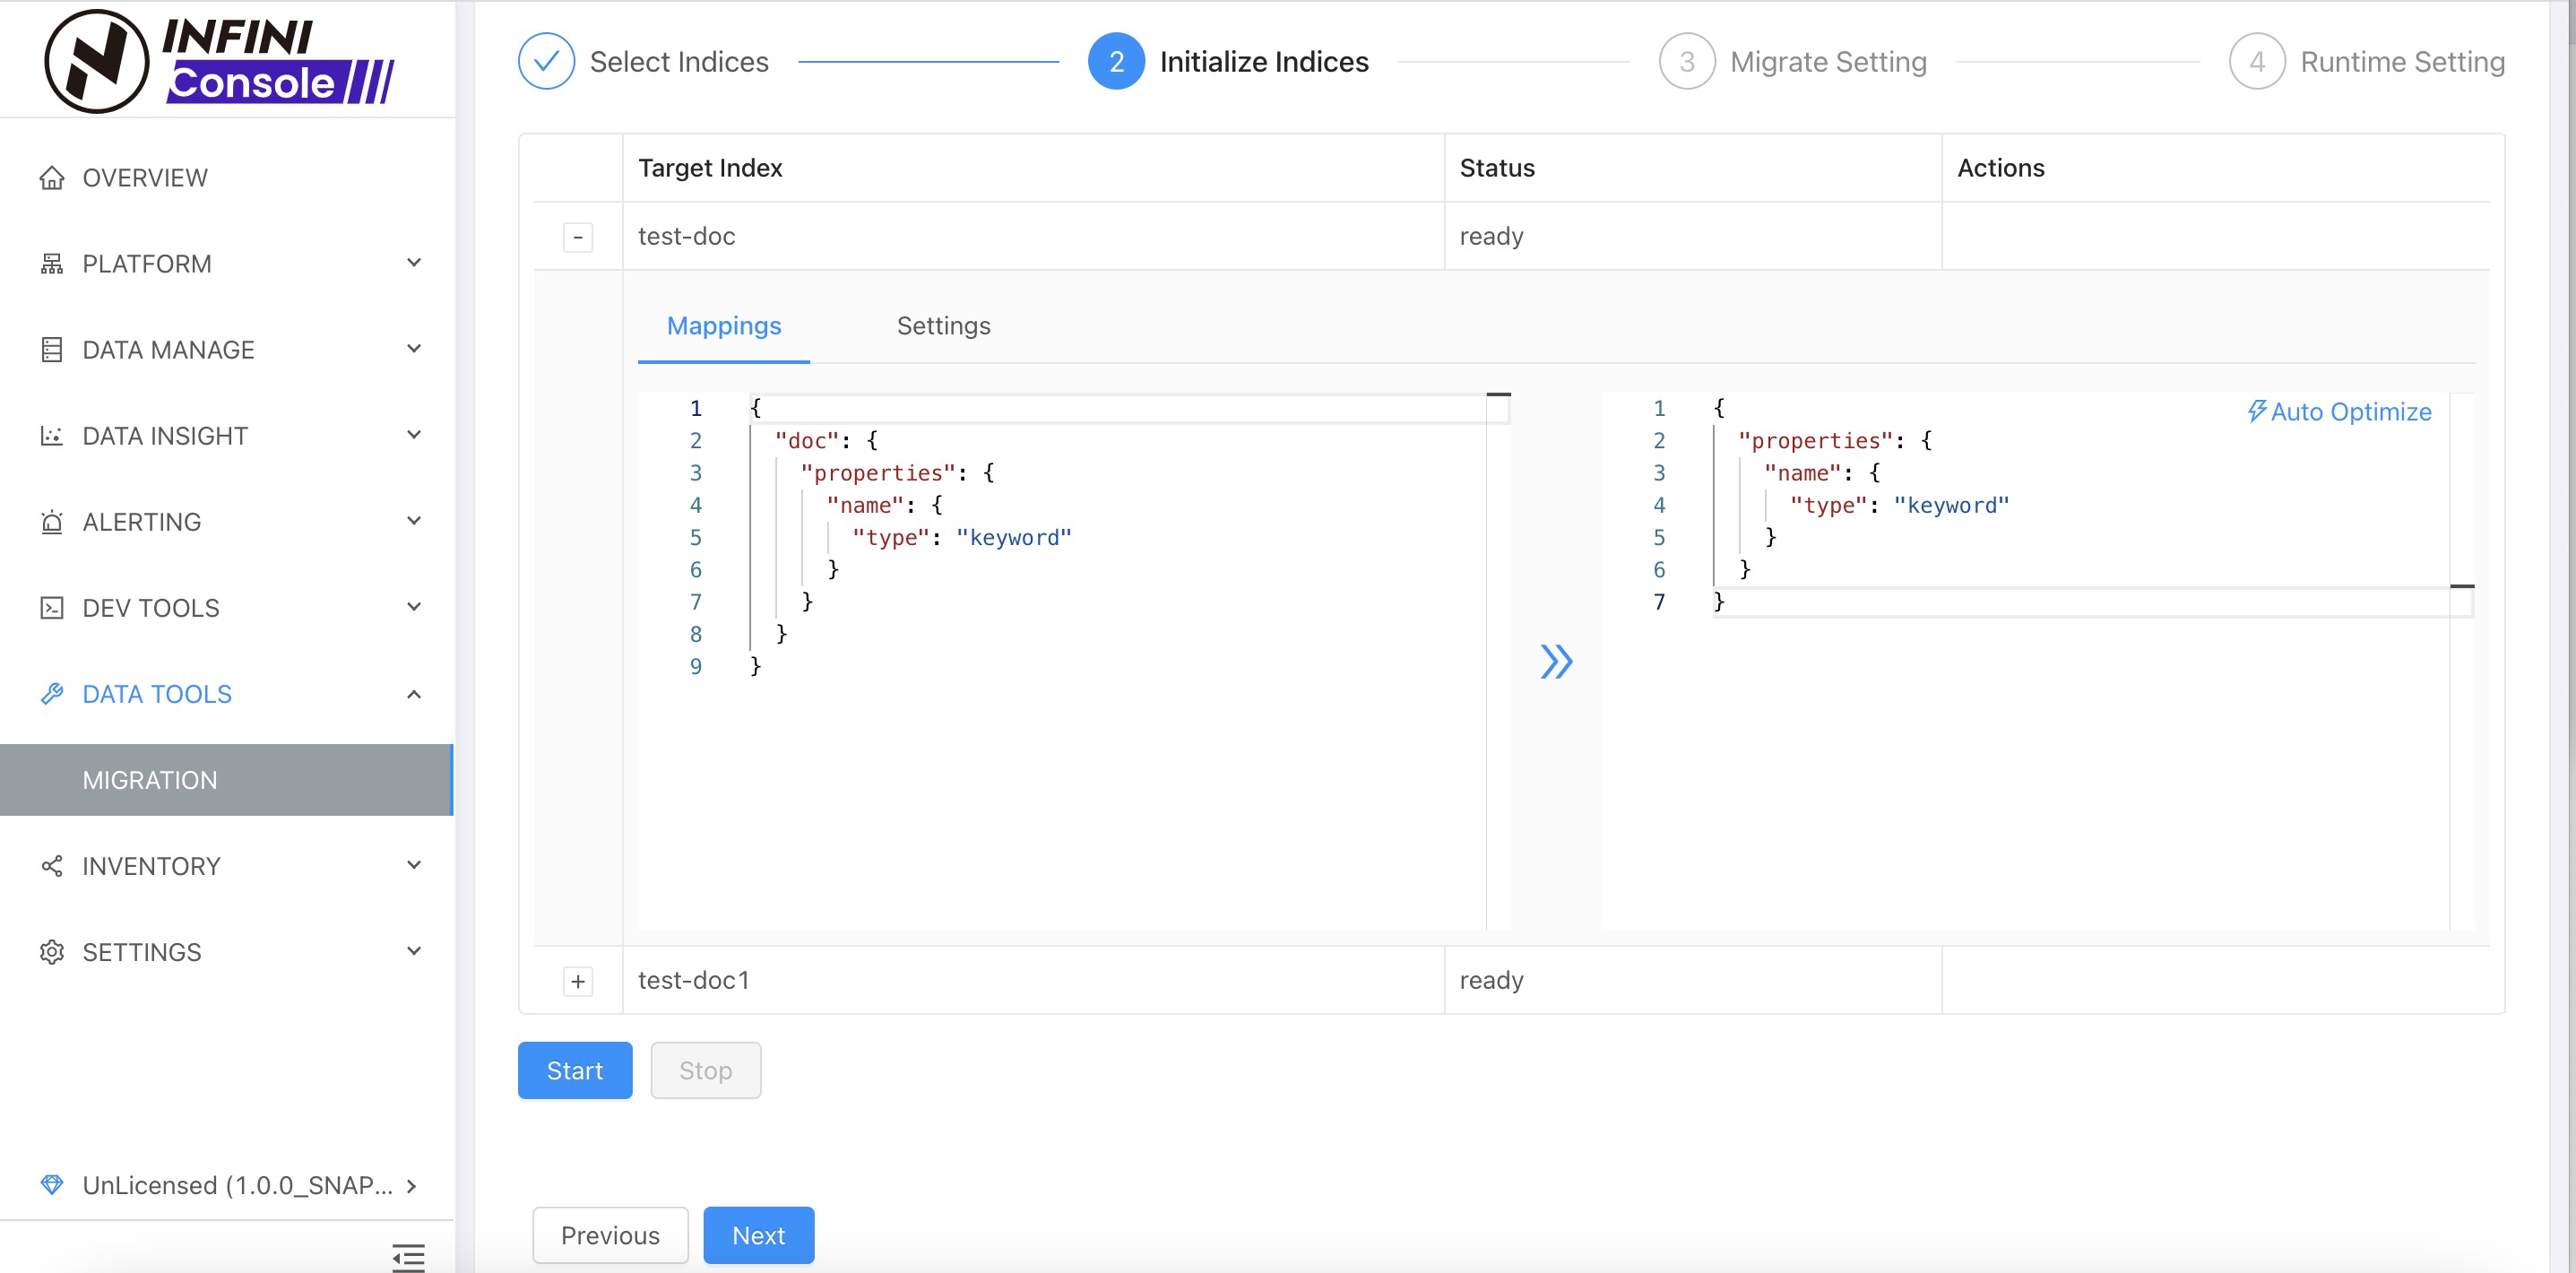Go to Next step

point(758,1235)
